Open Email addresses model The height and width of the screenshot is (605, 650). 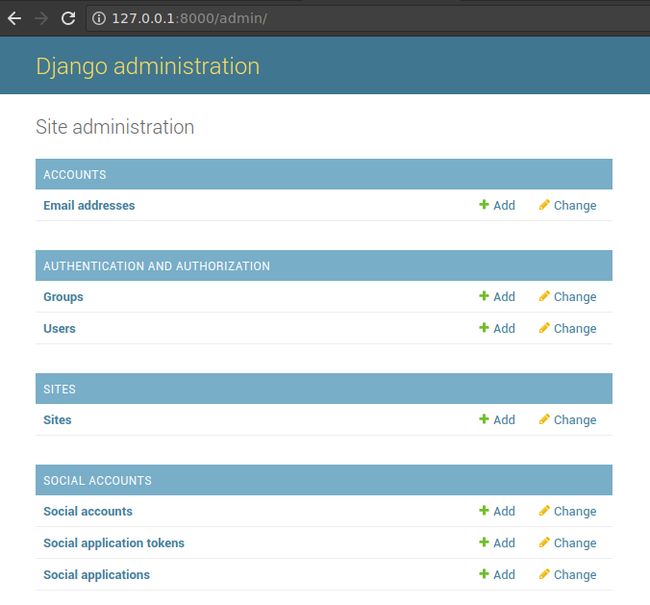pos(89,205)
